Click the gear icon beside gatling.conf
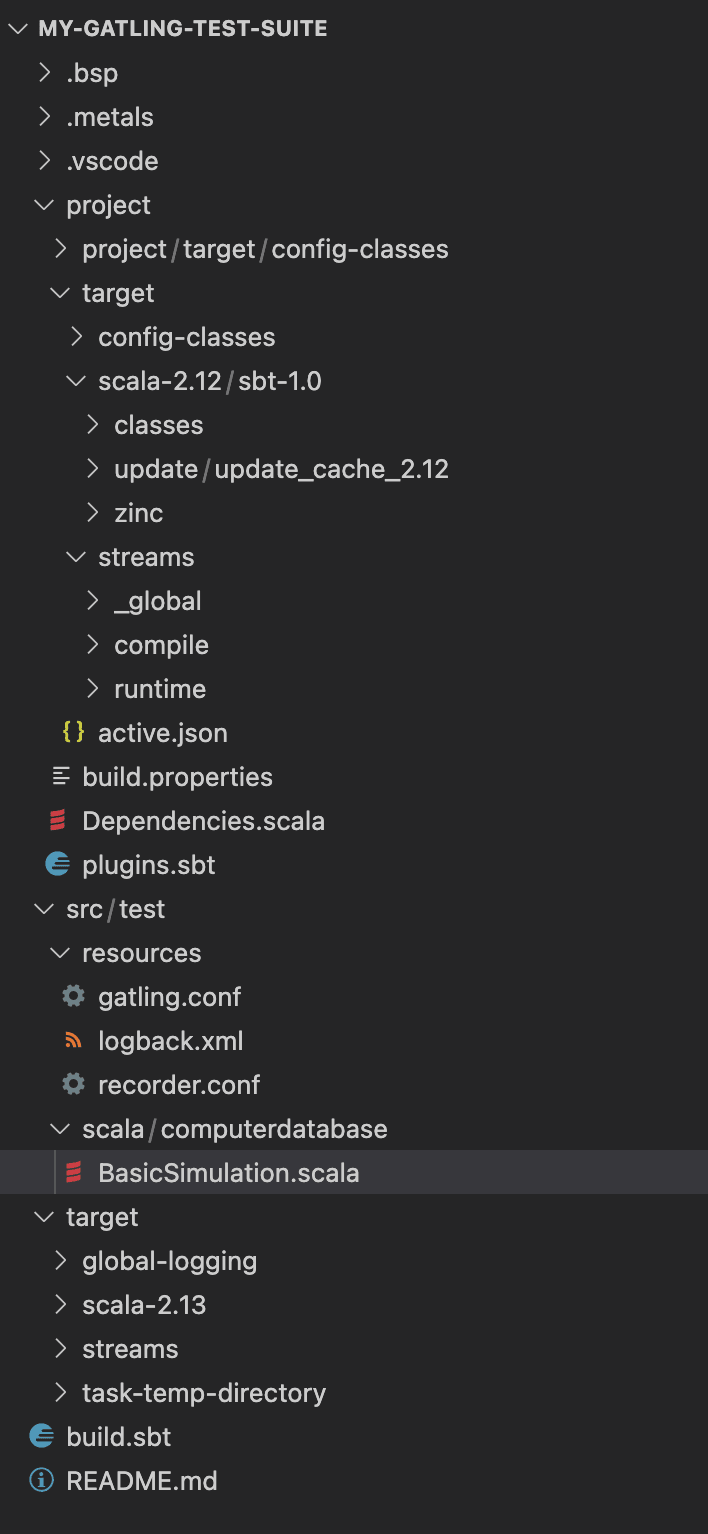The image size is (708, 1534). click(73, 996)
